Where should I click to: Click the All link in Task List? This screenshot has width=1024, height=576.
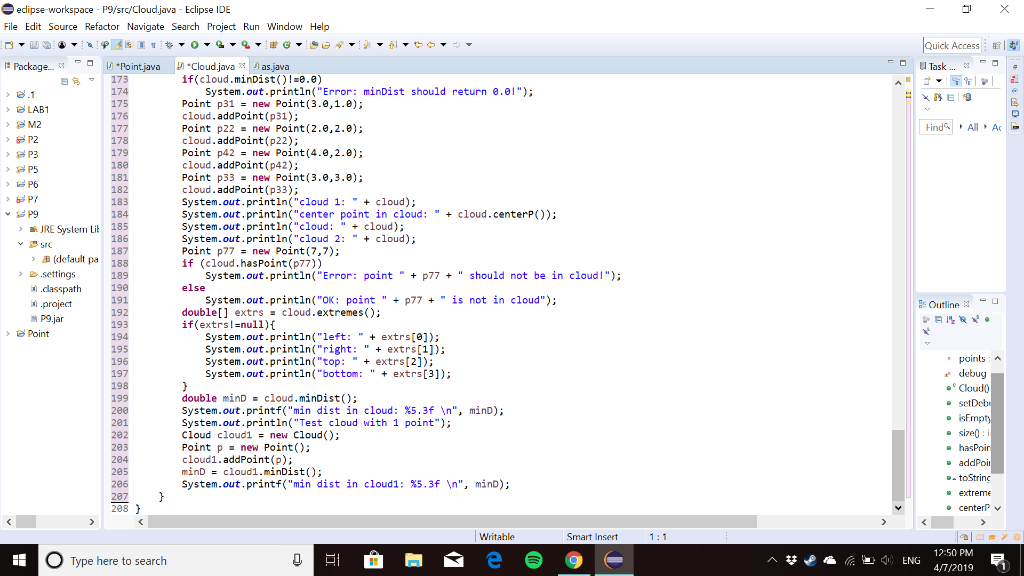972,127
